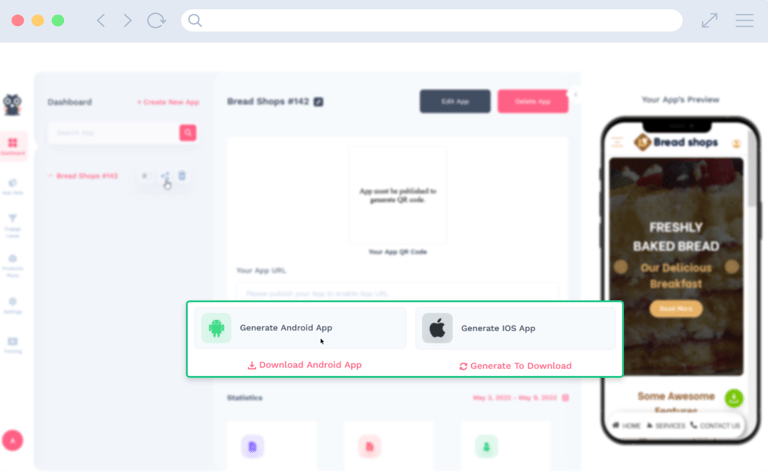Click the Apple logo icon
The height and width of the screenshot is (472, 768).
pyautogui.click(x=437, y=328)
